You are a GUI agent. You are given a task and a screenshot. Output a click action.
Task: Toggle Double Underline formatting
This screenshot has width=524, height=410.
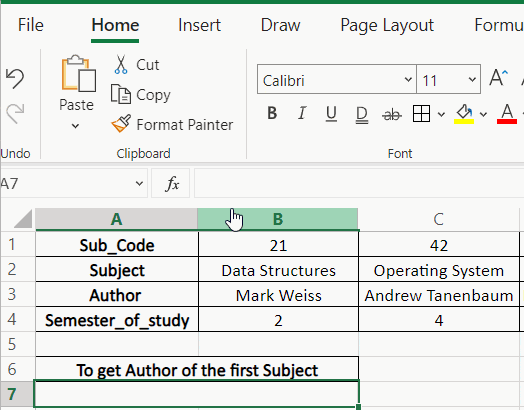pos(362,115)
